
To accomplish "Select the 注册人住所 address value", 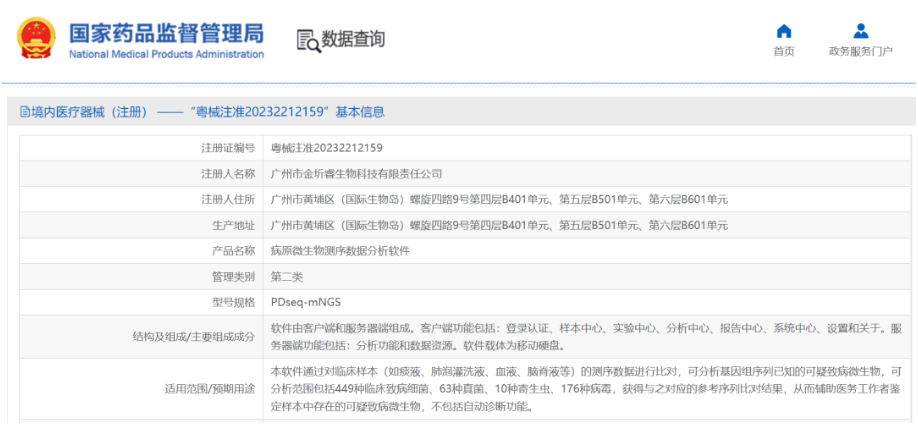I will pyautogui.click(x=499, y=199).
